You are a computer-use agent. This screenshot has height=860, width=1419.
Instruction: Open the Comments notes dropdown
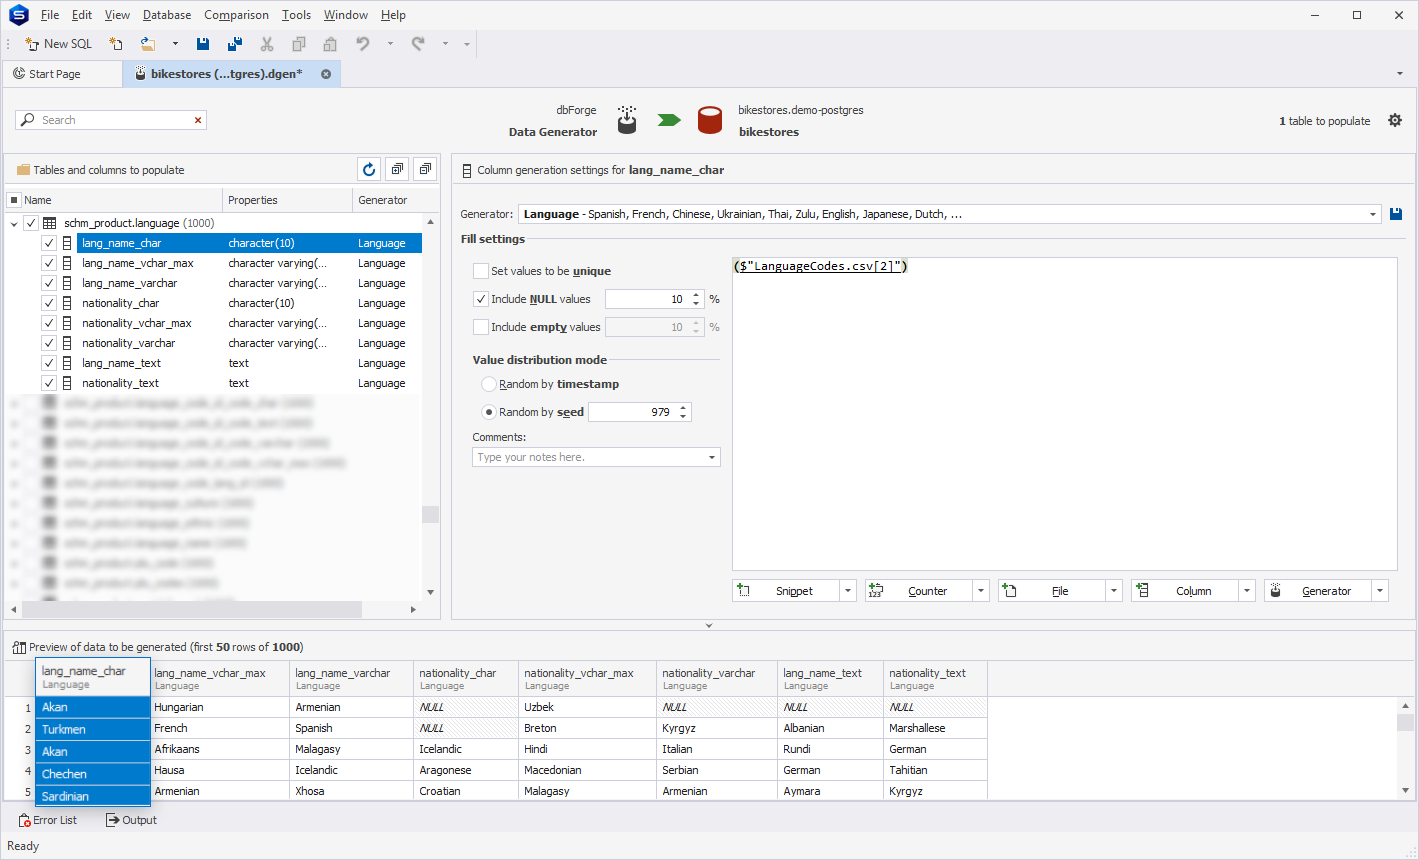[x=712, y=457]
